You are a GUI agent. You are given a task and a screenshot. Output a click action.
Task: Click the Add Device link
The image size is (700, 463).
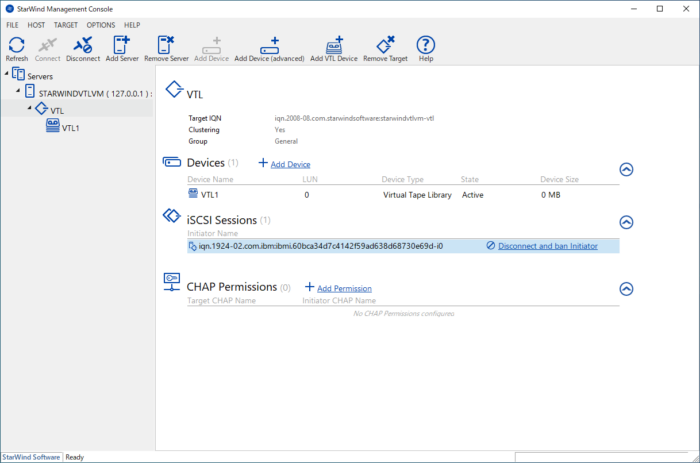click(290, 164)
